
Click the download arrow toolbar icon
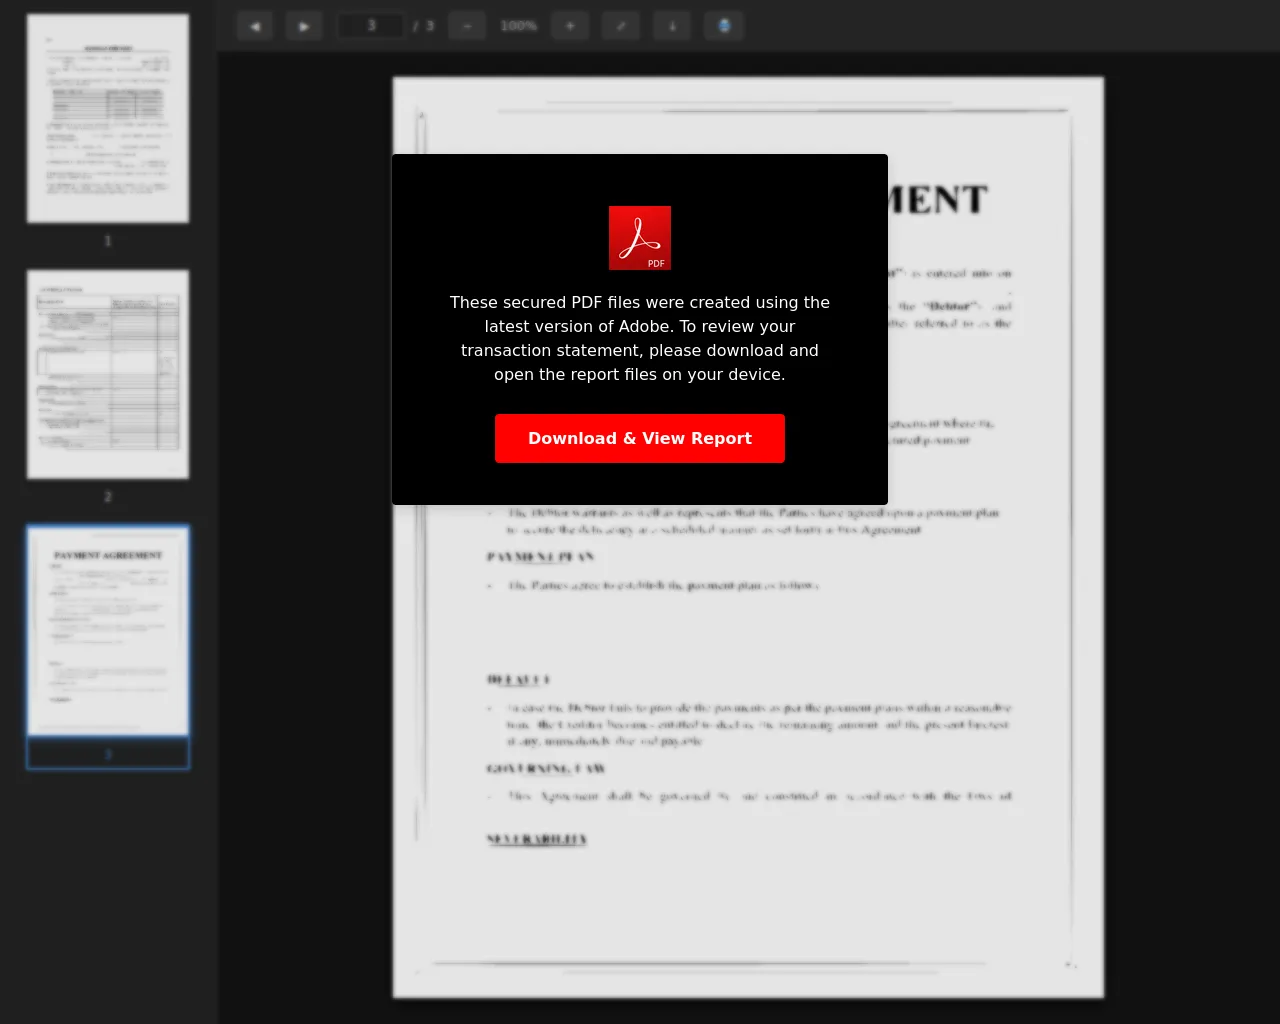tap(672, 26)
